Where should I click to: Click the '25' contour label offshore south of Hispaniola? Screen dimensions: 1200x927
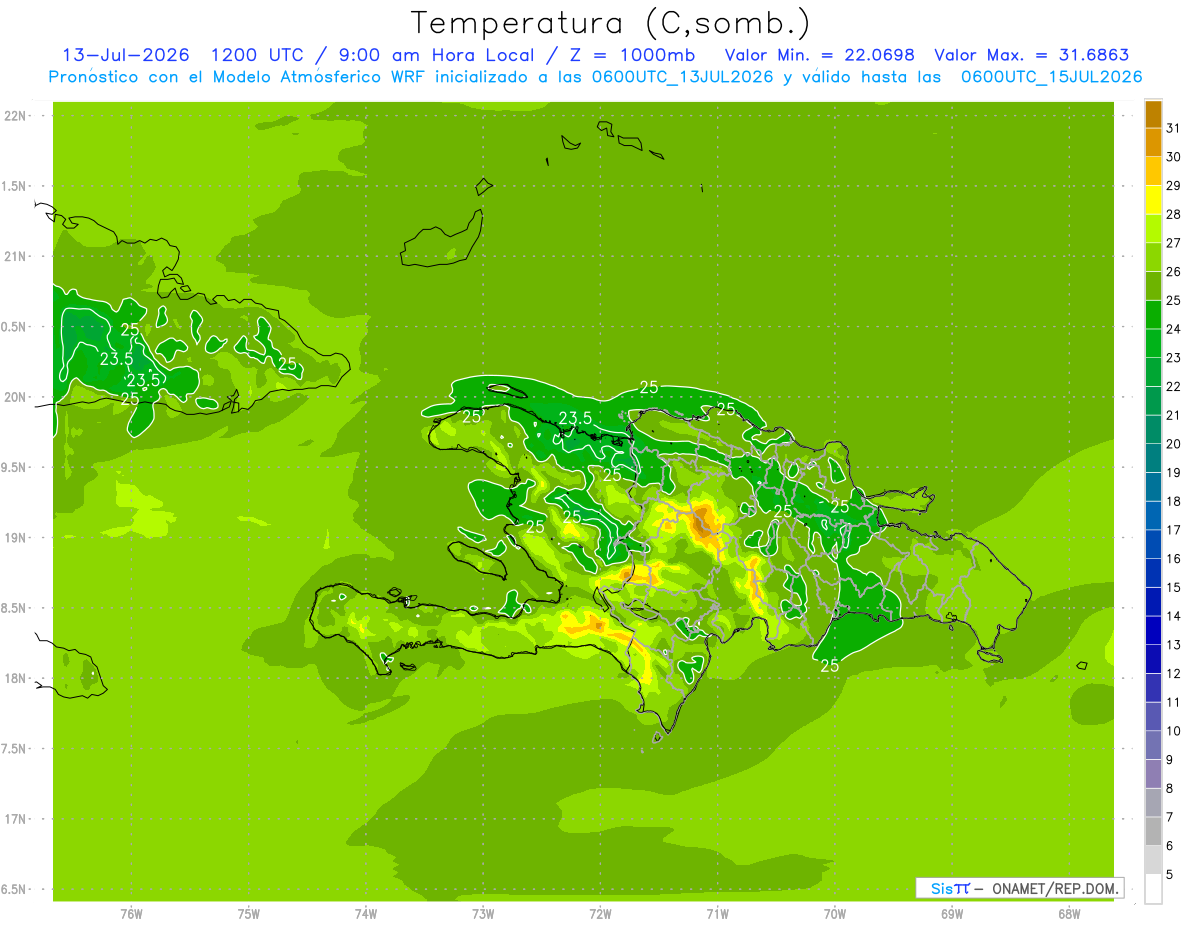[829, 665]
